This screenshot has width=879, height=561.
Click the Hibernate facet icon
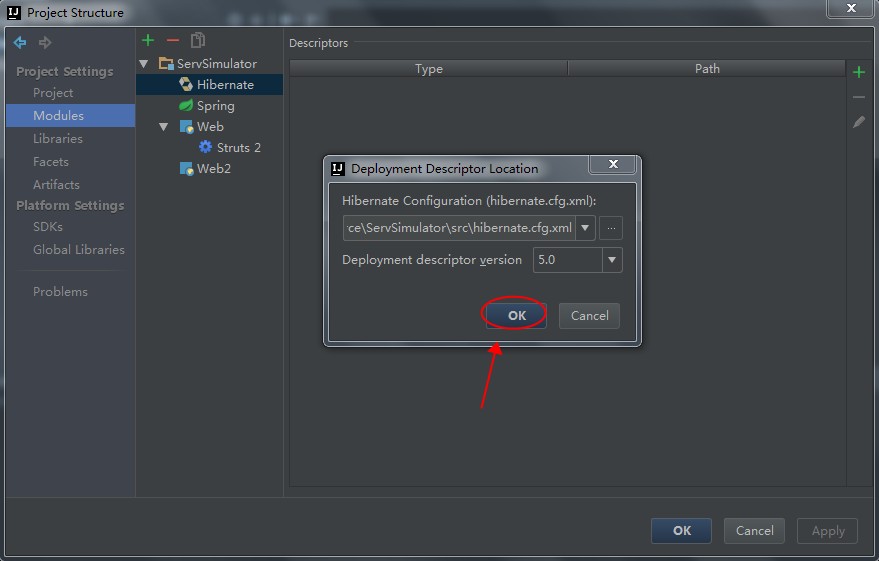pyautogui.click(x=186, y=84)
